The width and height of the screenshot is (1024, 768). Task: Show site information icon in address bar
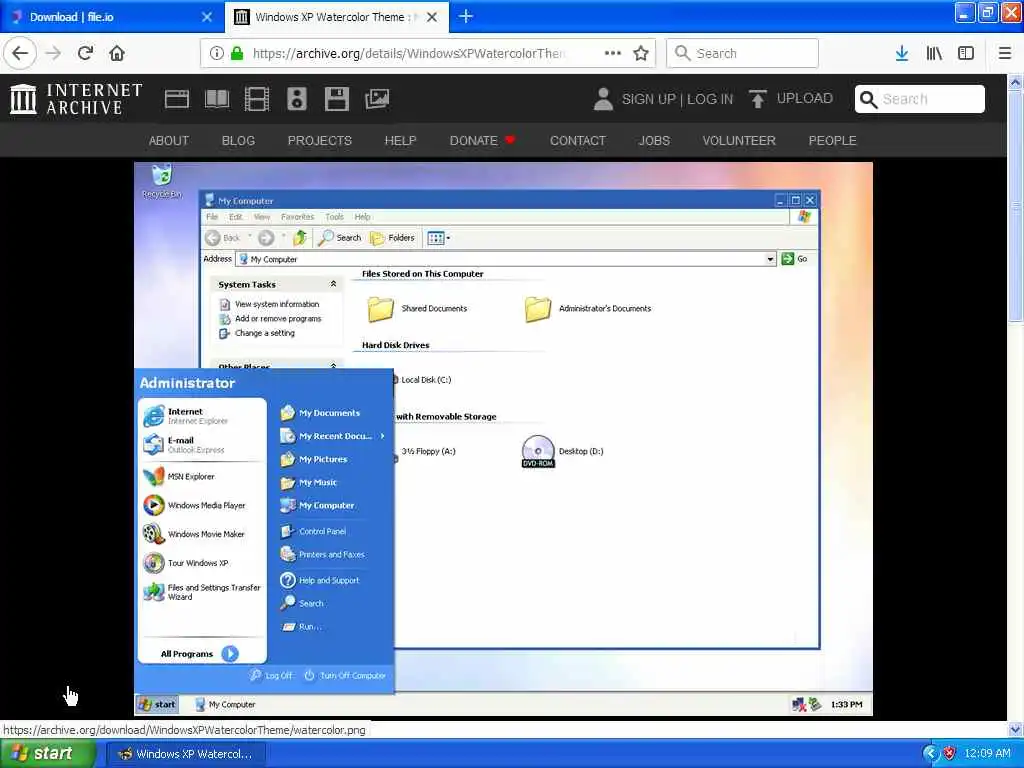pos(216,53)
